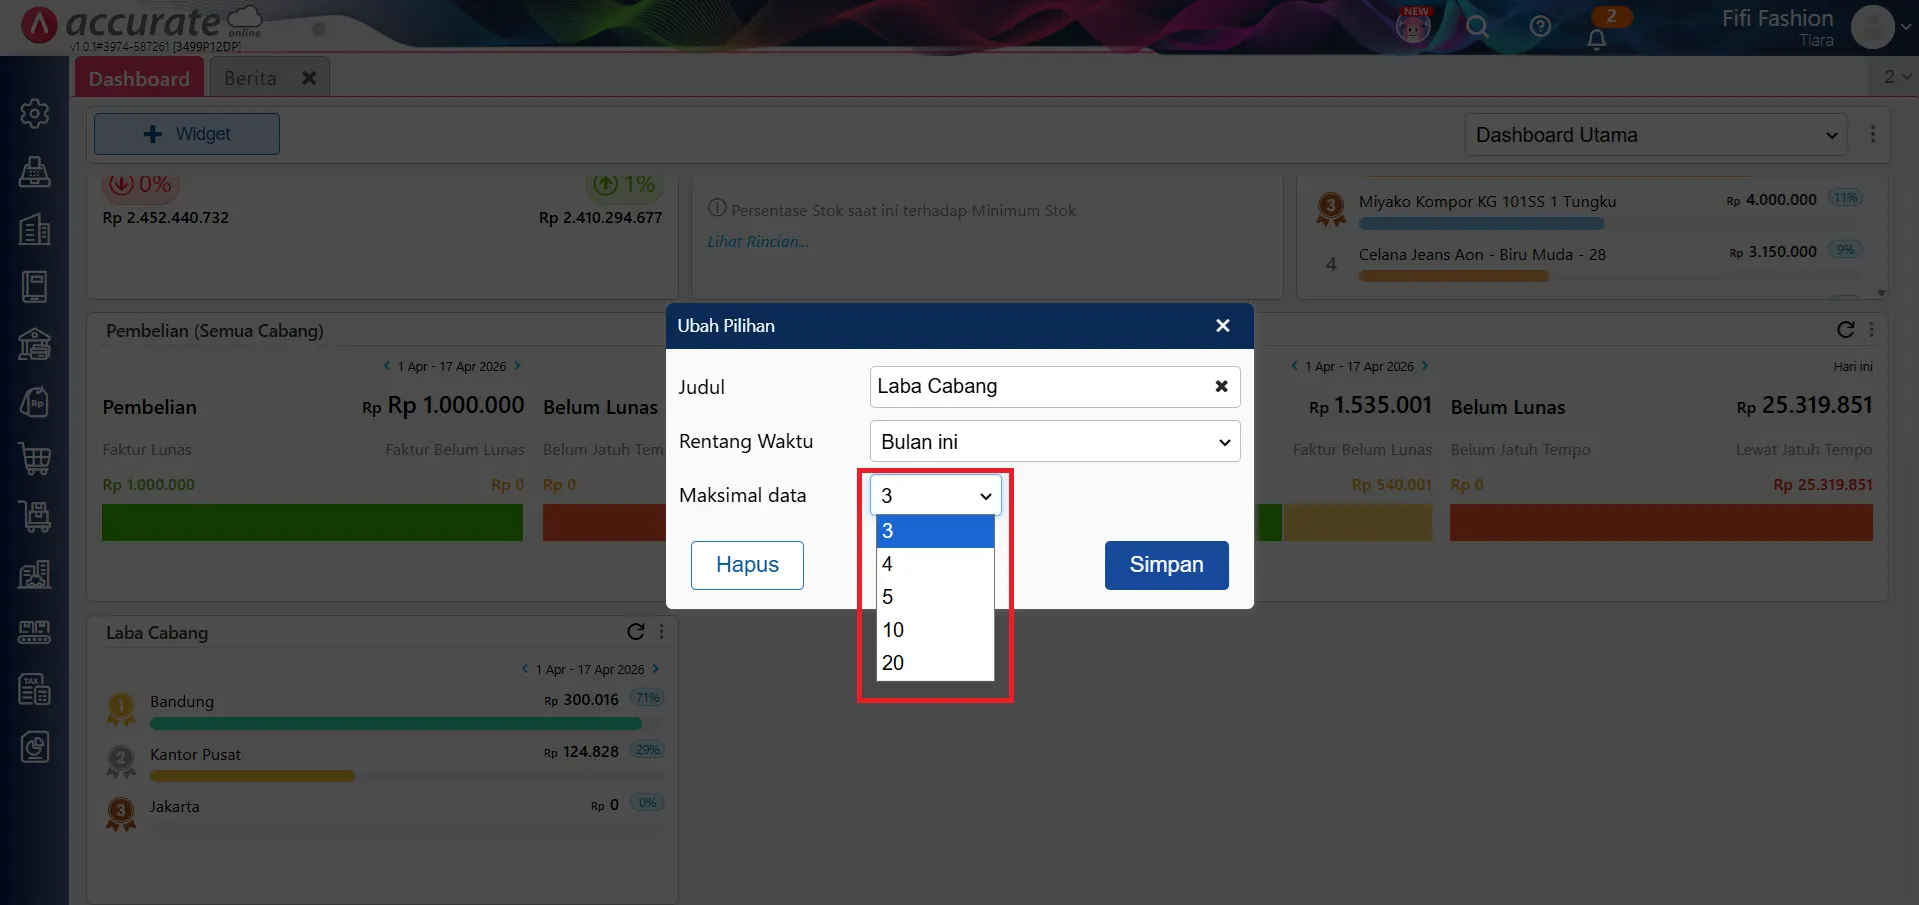This screenshot has width=1919, height=905.
Task: Open the reports chart sidebar icon
Action: (x=35, y=747)
